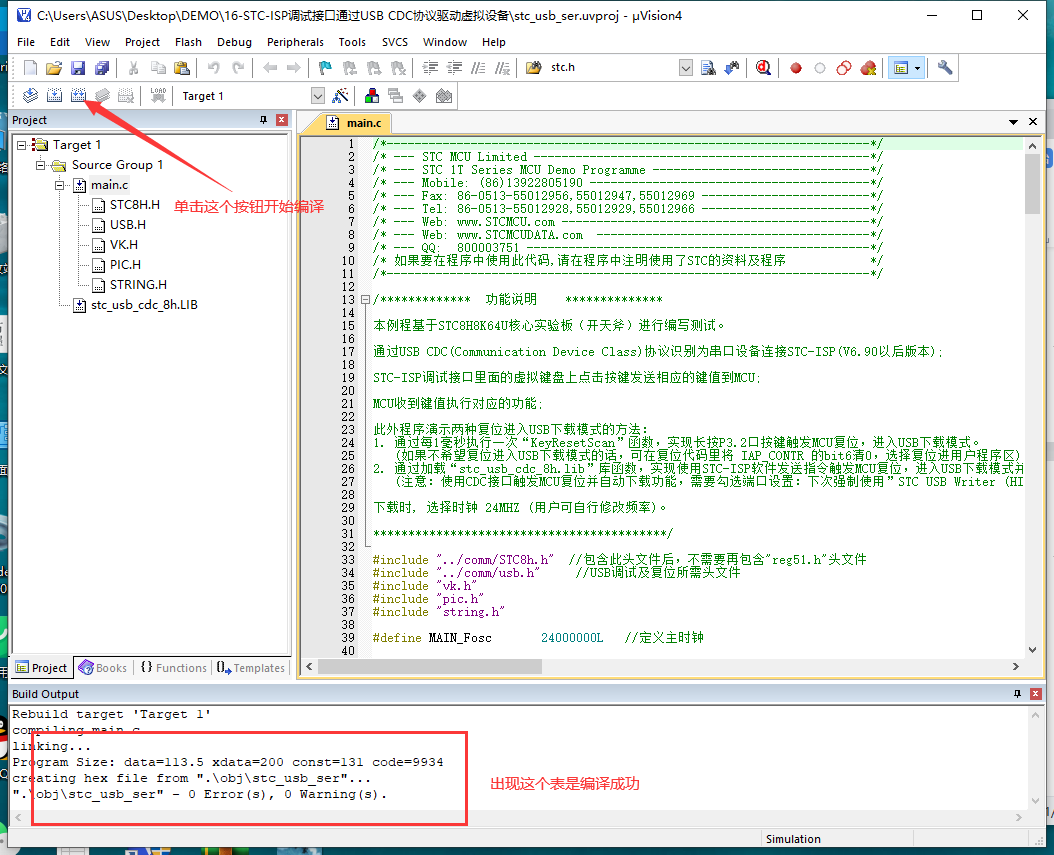The height and width of the screenshot is (855, 1054).
Task: Unindent selected lines icon
Action: [454, 68]
